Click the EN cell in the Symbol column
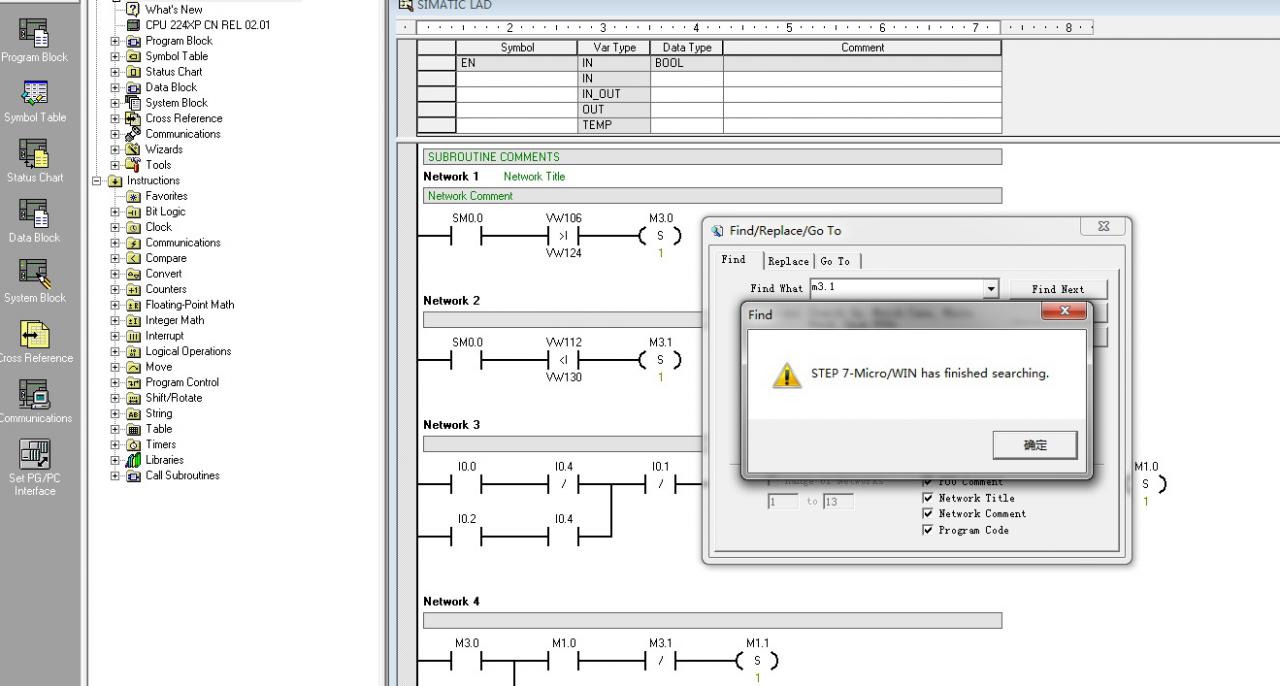The width and height of the screenshot is (1280, 686). 517,63
